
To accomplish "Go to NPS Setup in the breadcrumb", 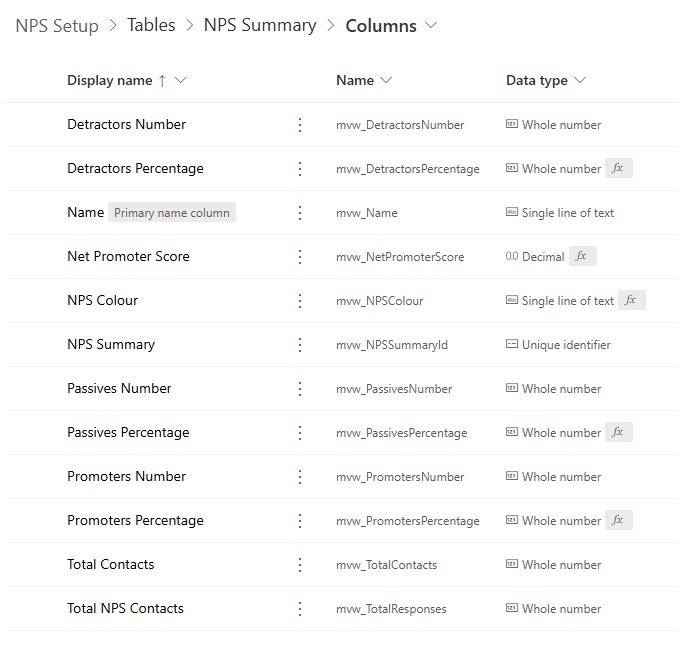I will tap(57, 25).
